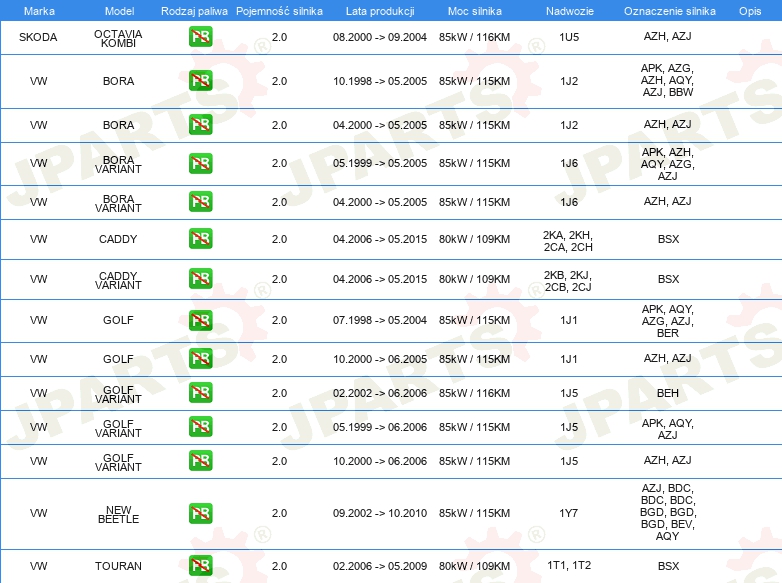Click the Rodzaj paliwa column header
The height and width of the screenshot is (583, 782).
click(x=194, y=11)
